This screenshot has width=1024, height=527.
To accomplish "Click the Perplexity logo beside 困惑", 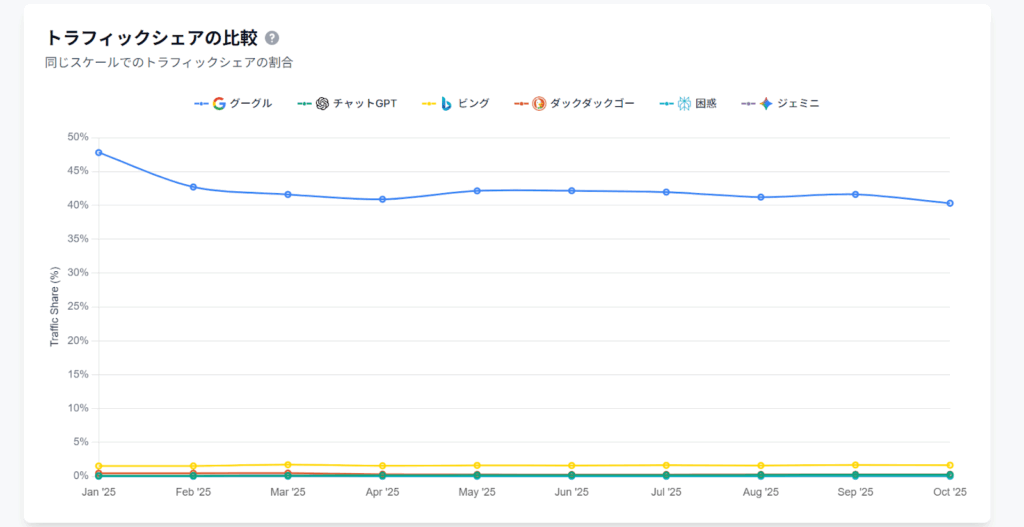I will click(x=684, y=103).
